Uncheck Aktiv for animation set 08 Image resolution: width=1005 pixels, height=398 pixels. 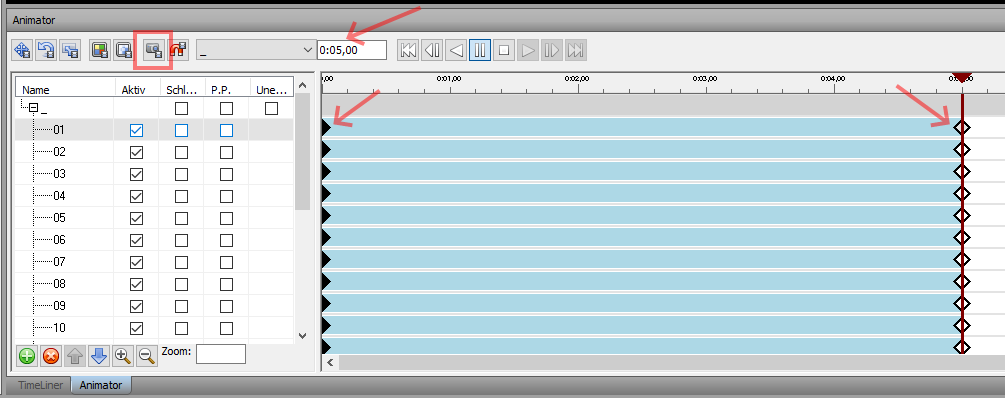tap(136, 284)
